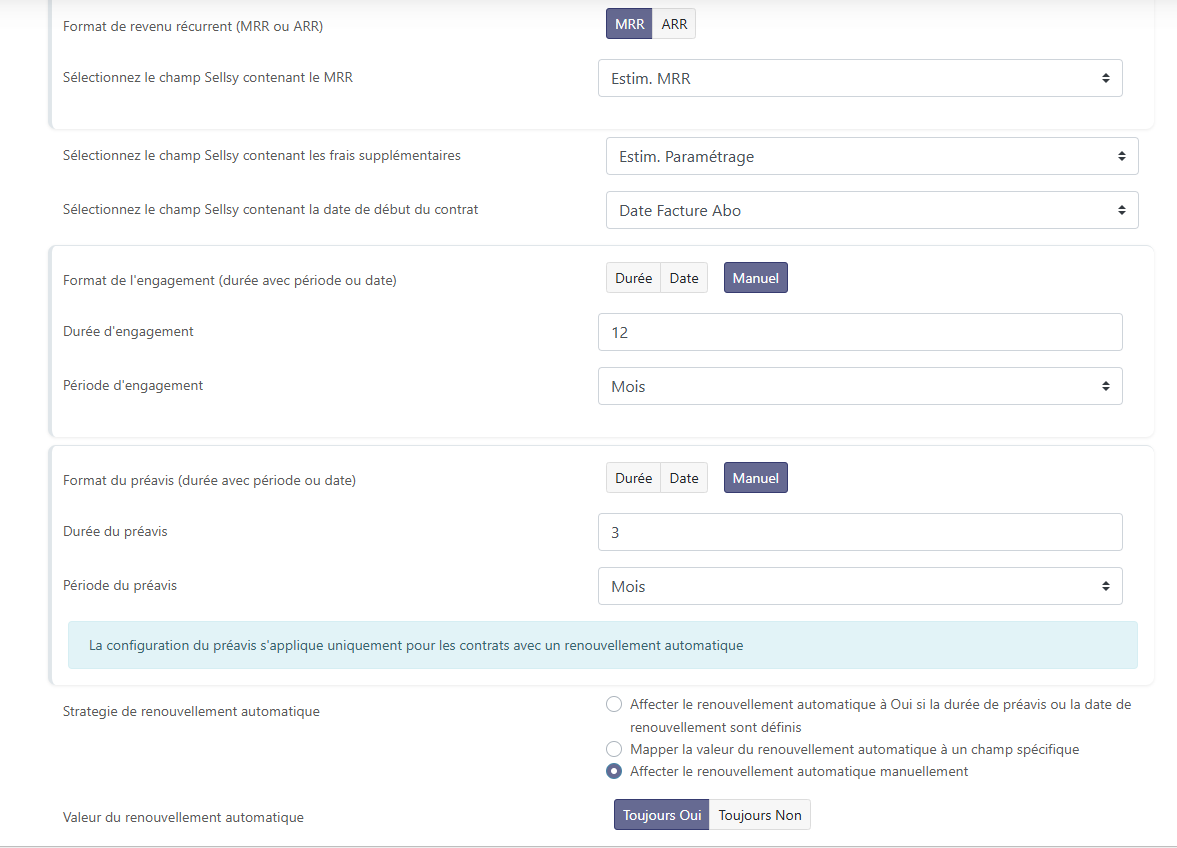
Task: Select radio: Oui if préavis duration defined
Action: (x=614, y=704)
